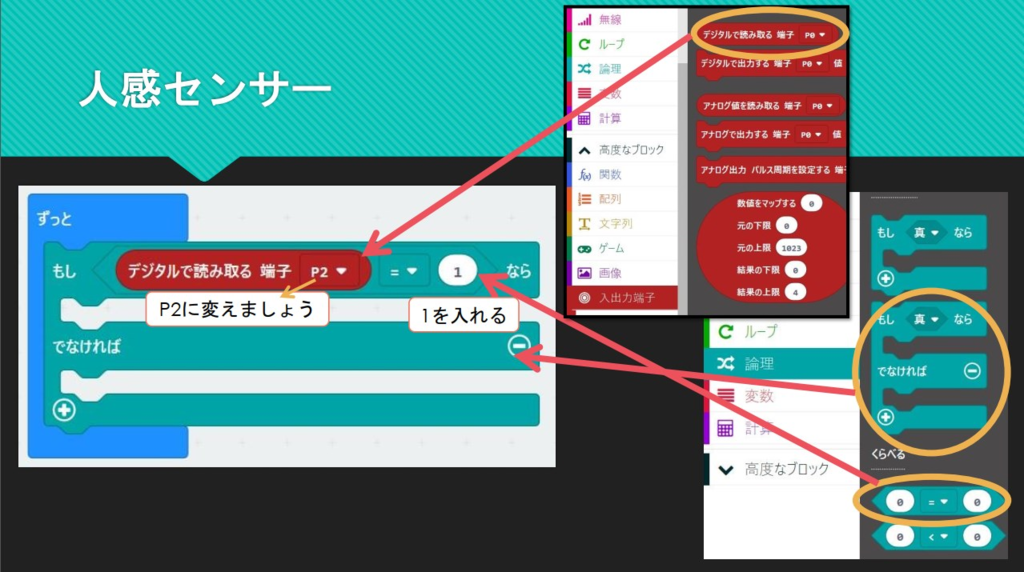Image resolution: width=1024 pixels, height=572 pixels.
Task: Select the ずっと forever block header
Action: pos(108,218)
